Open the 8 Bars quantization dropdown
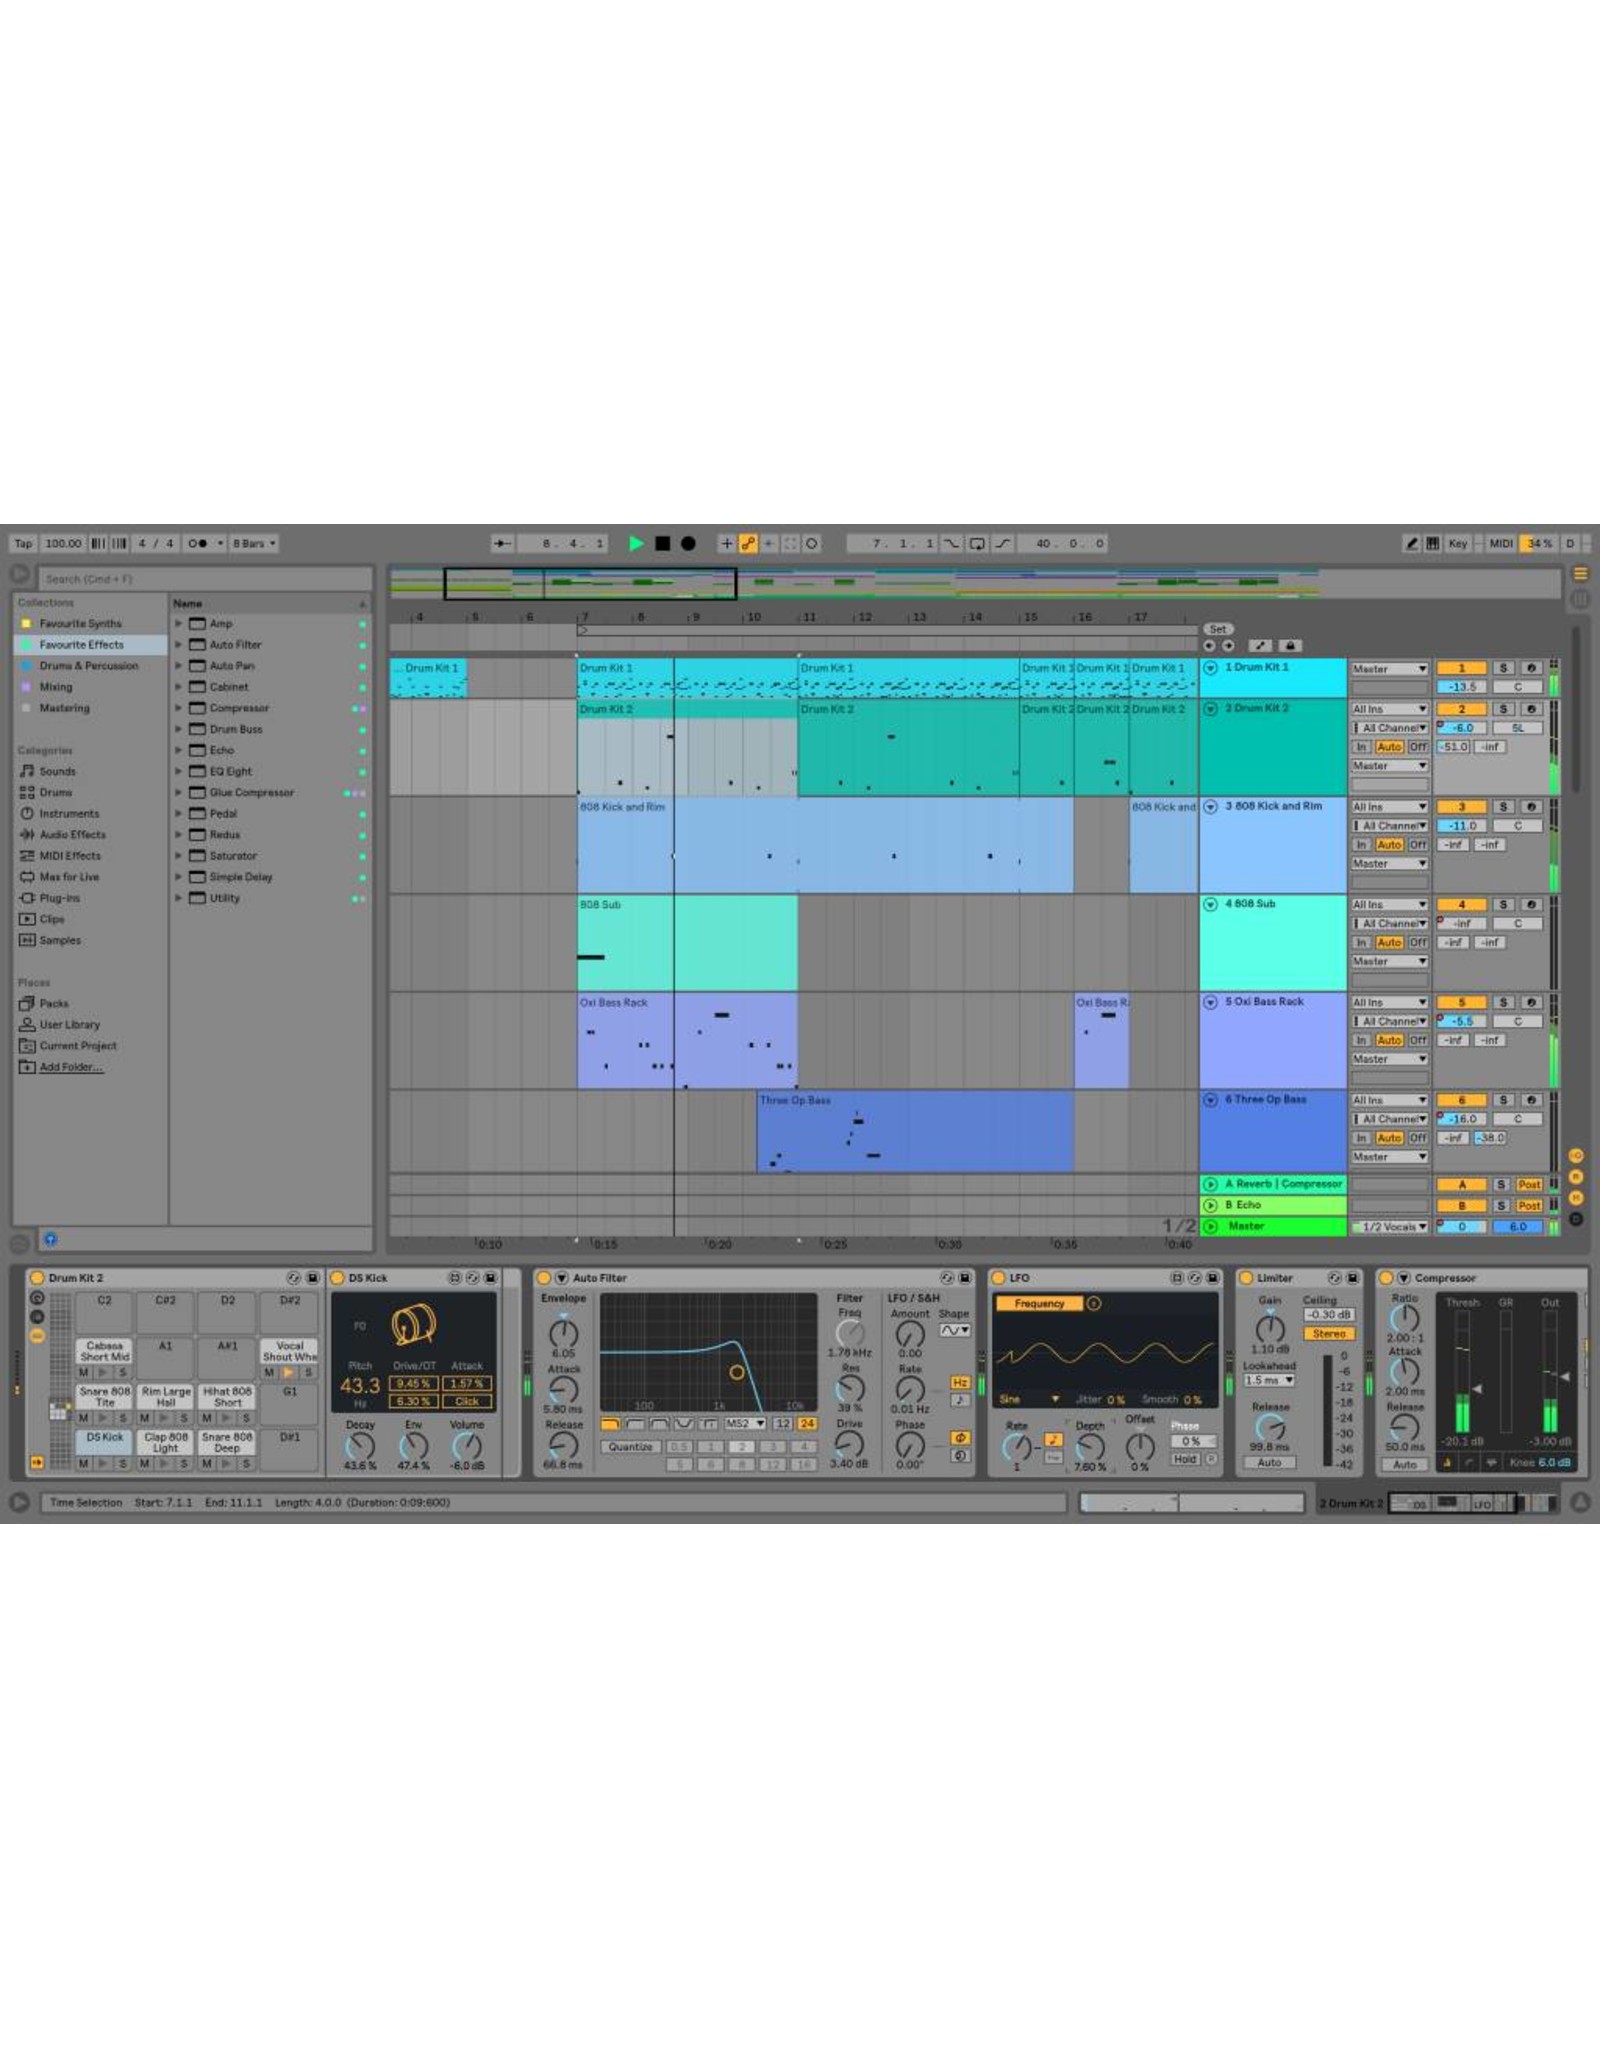 [x=254, y=543]
